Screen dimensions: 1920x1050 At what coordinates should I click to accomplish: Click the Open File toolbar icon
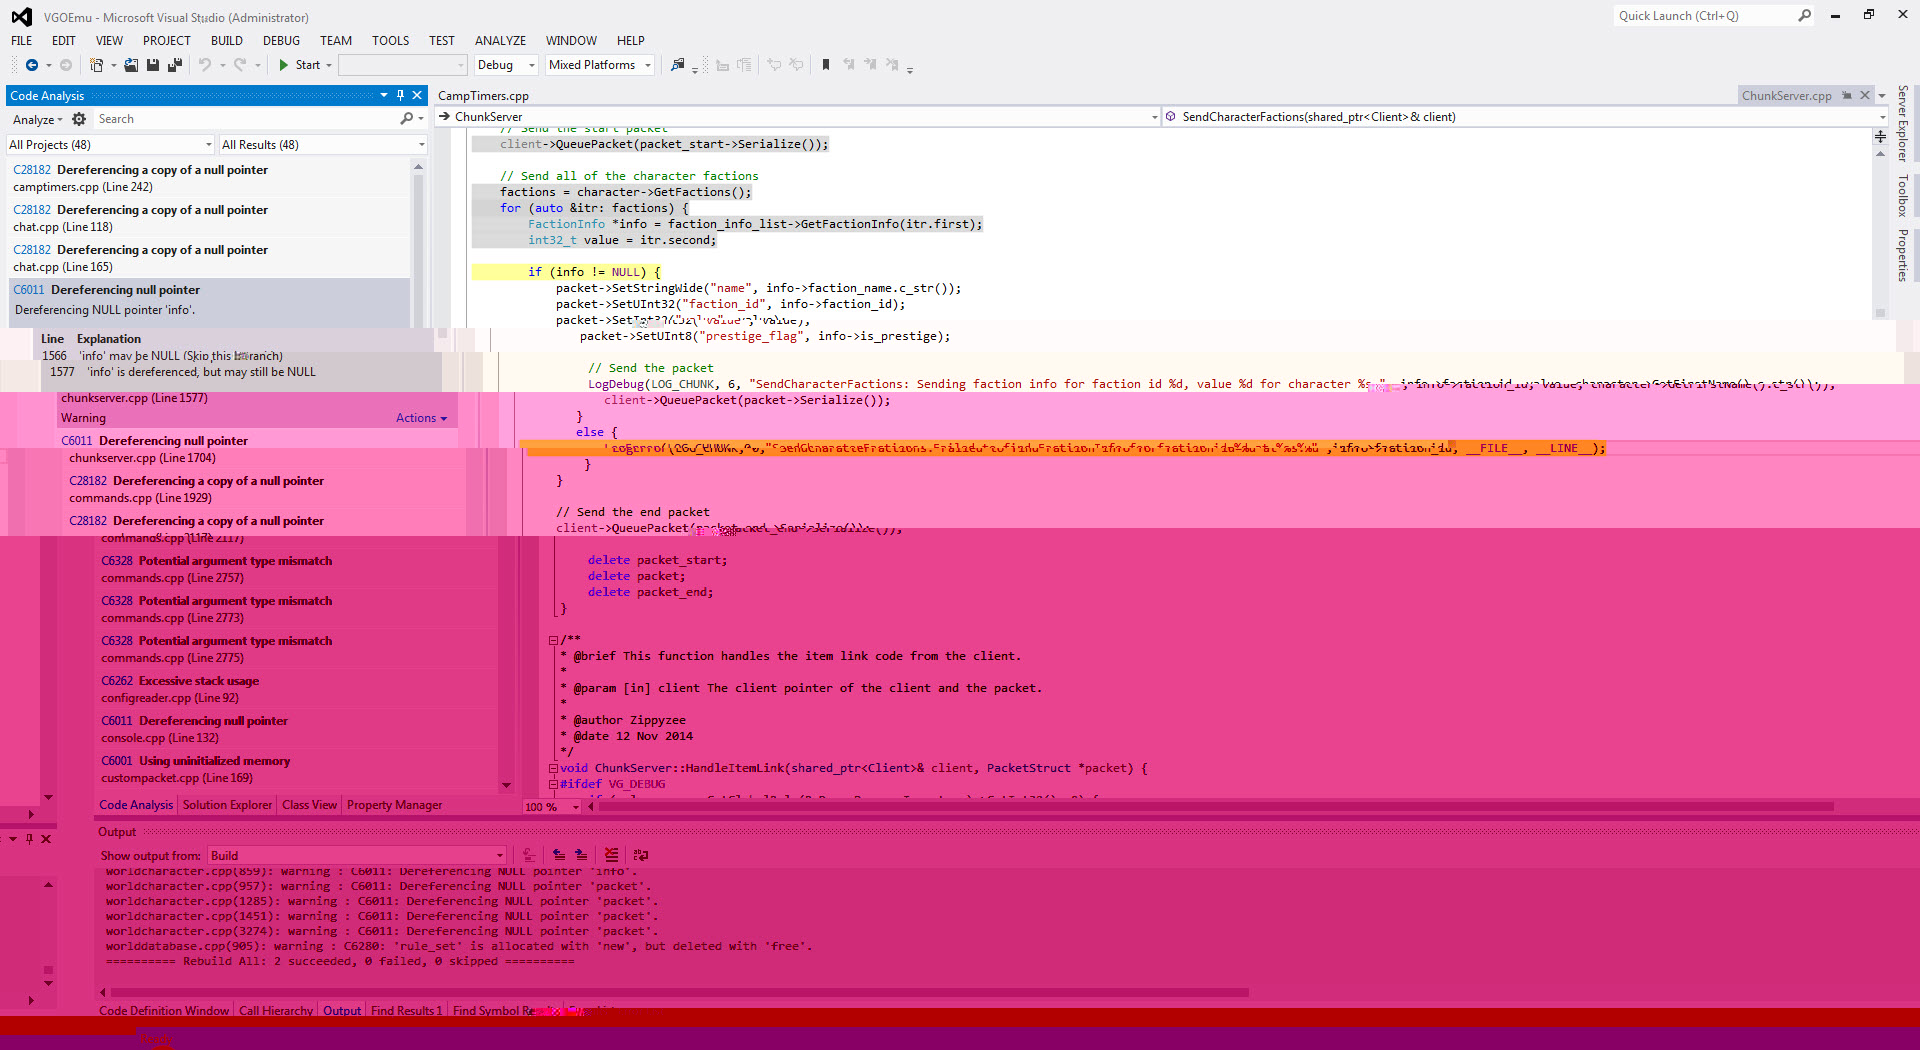click(131, 65)
